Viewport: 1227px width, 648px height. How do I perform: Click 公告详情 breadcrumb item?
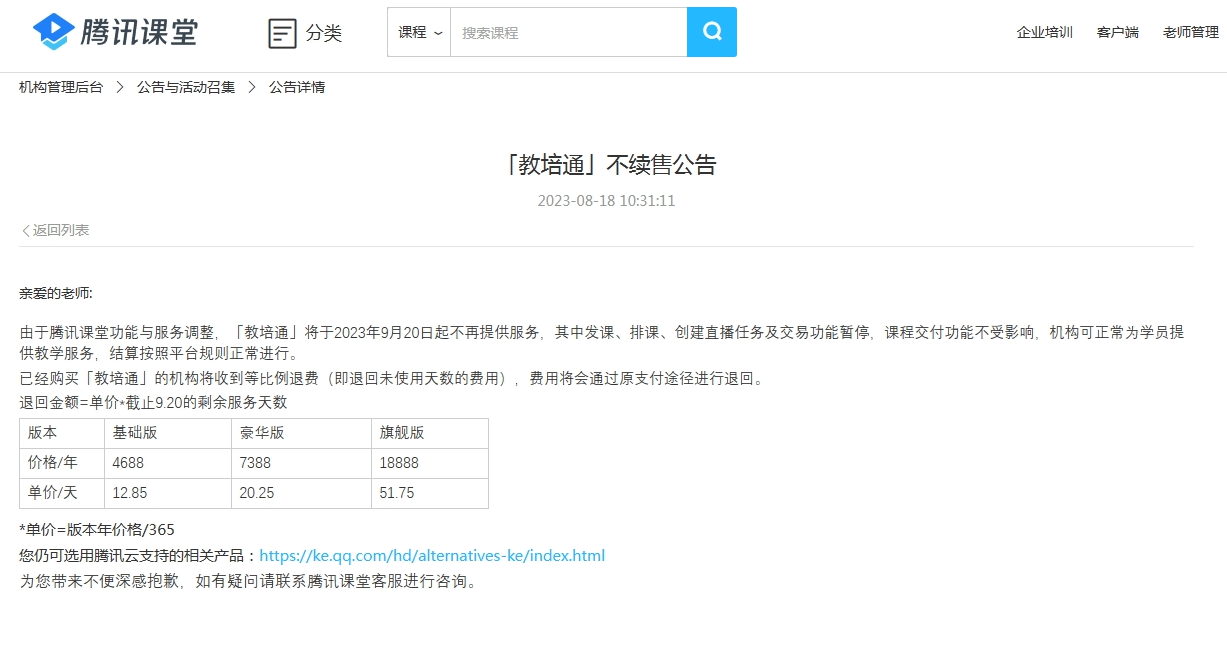(297, 87)
